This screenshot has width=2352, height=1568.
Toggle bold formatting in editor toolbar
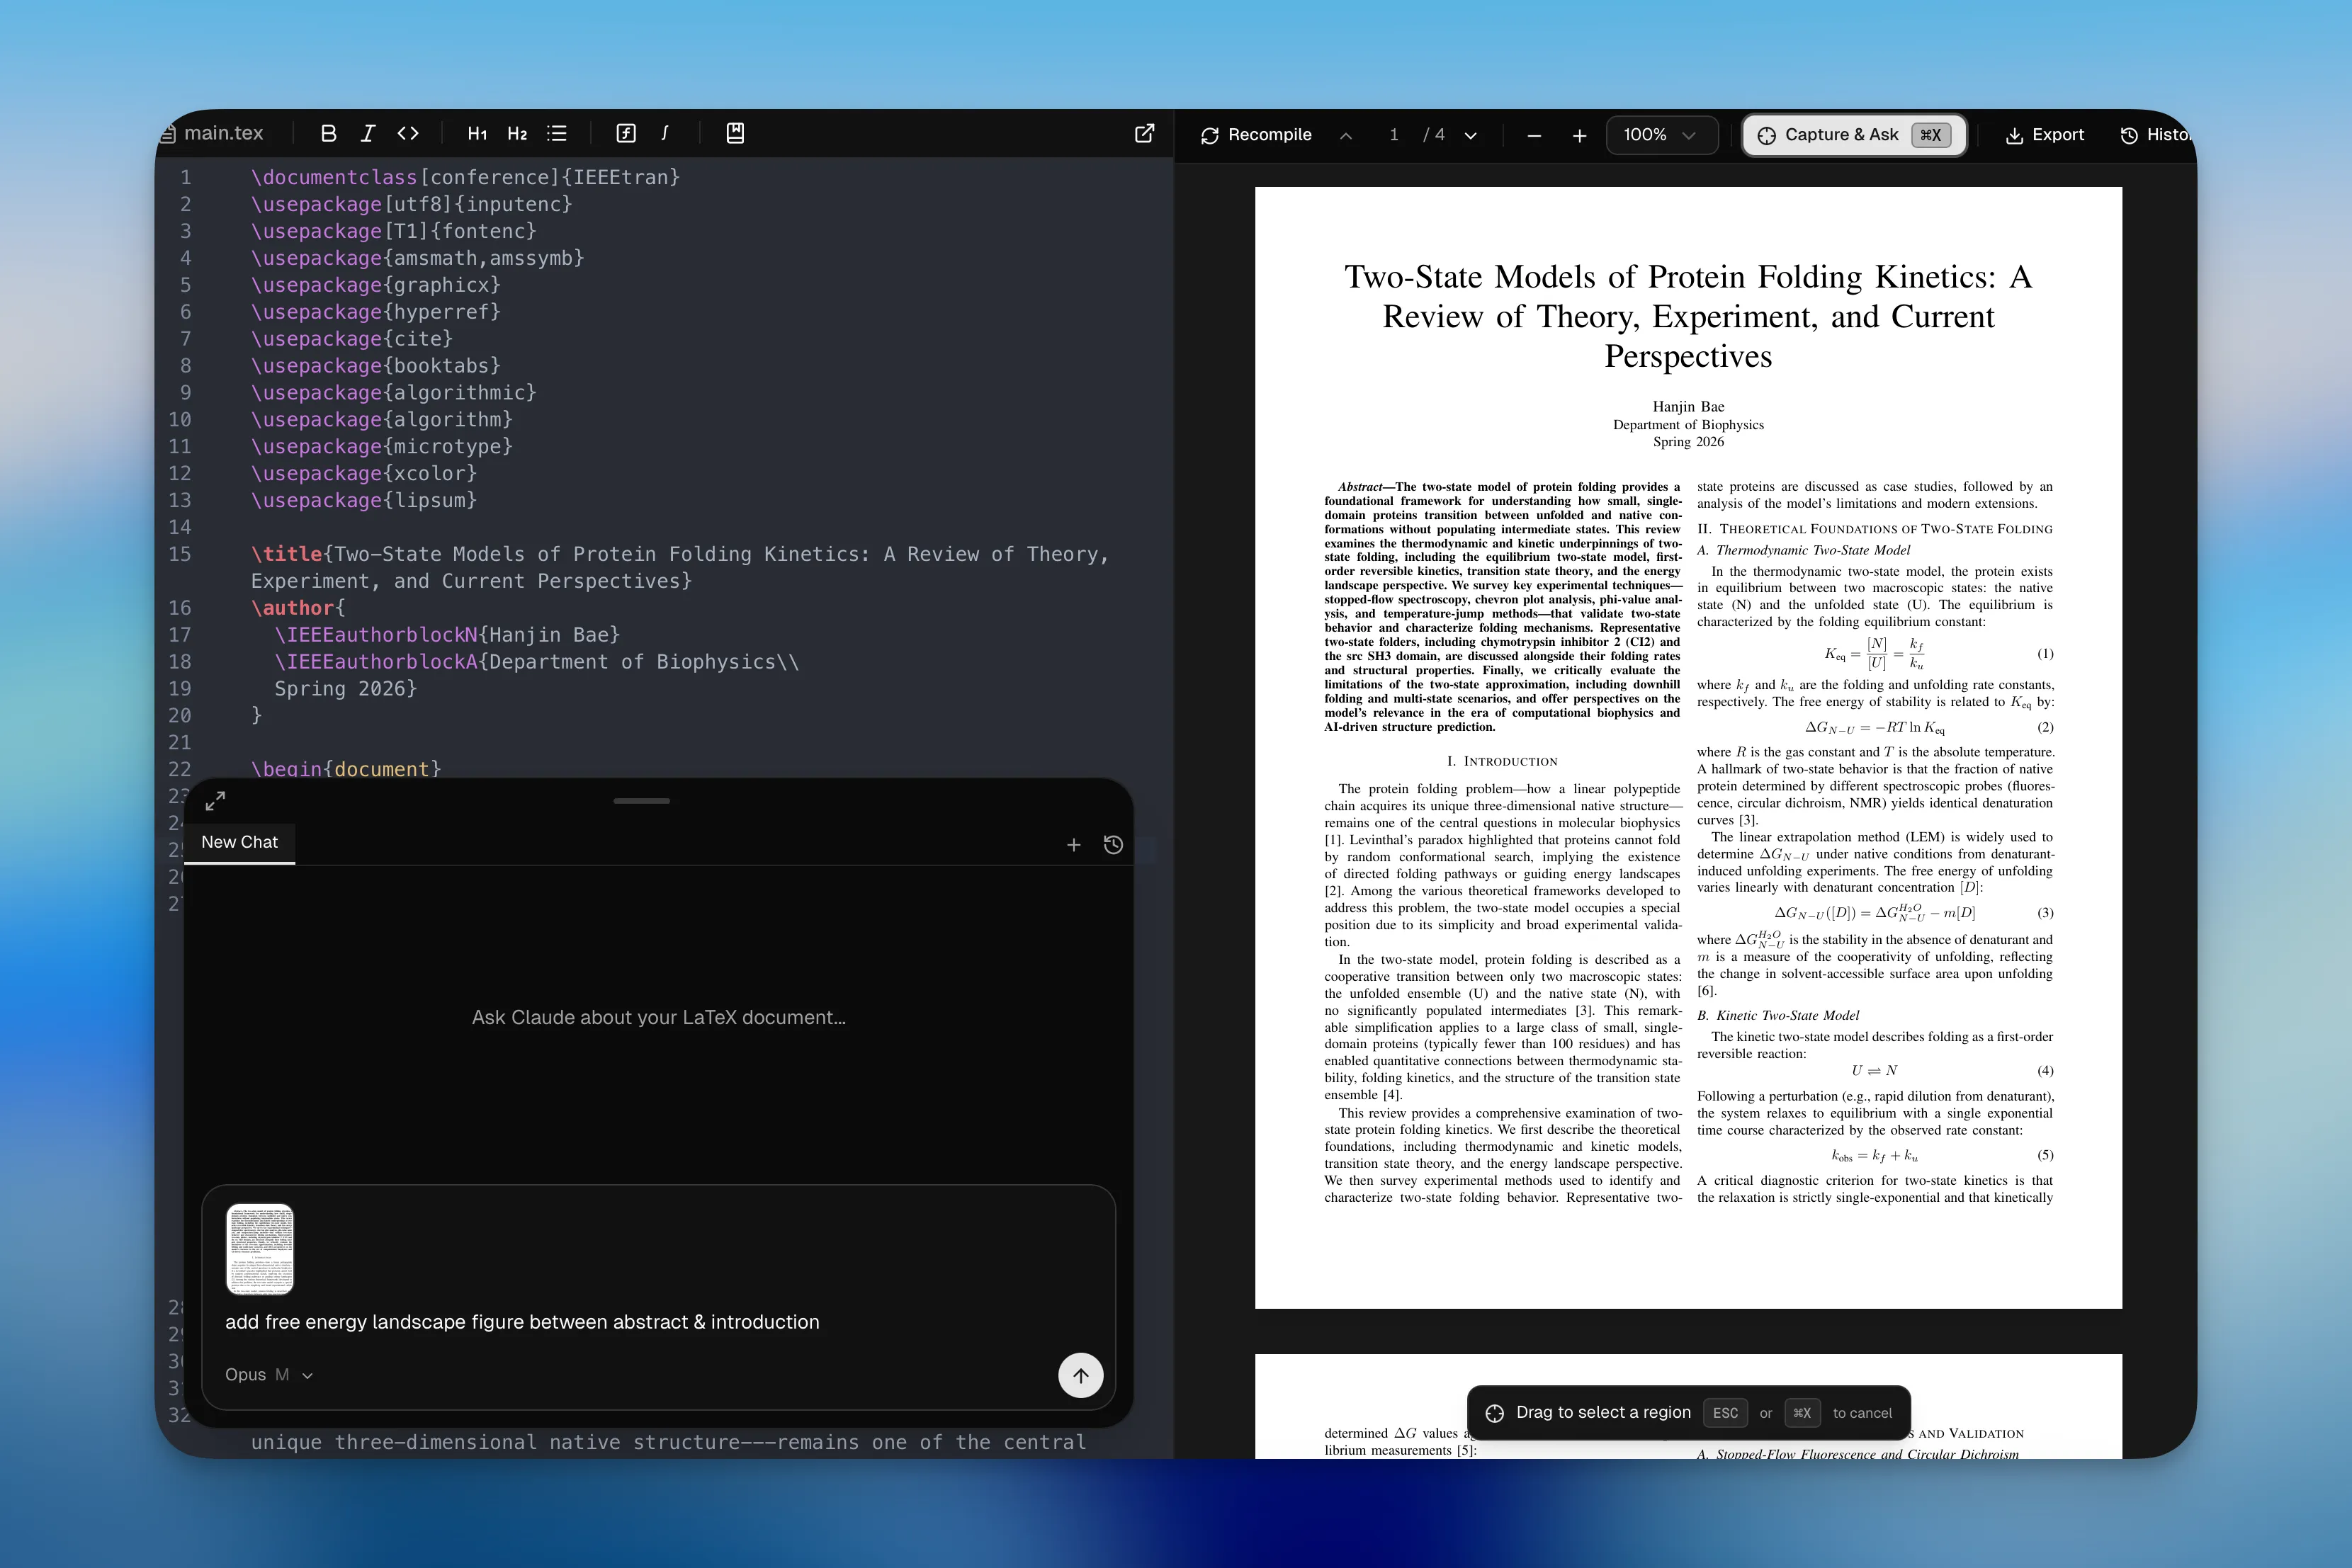pos(328,133)
